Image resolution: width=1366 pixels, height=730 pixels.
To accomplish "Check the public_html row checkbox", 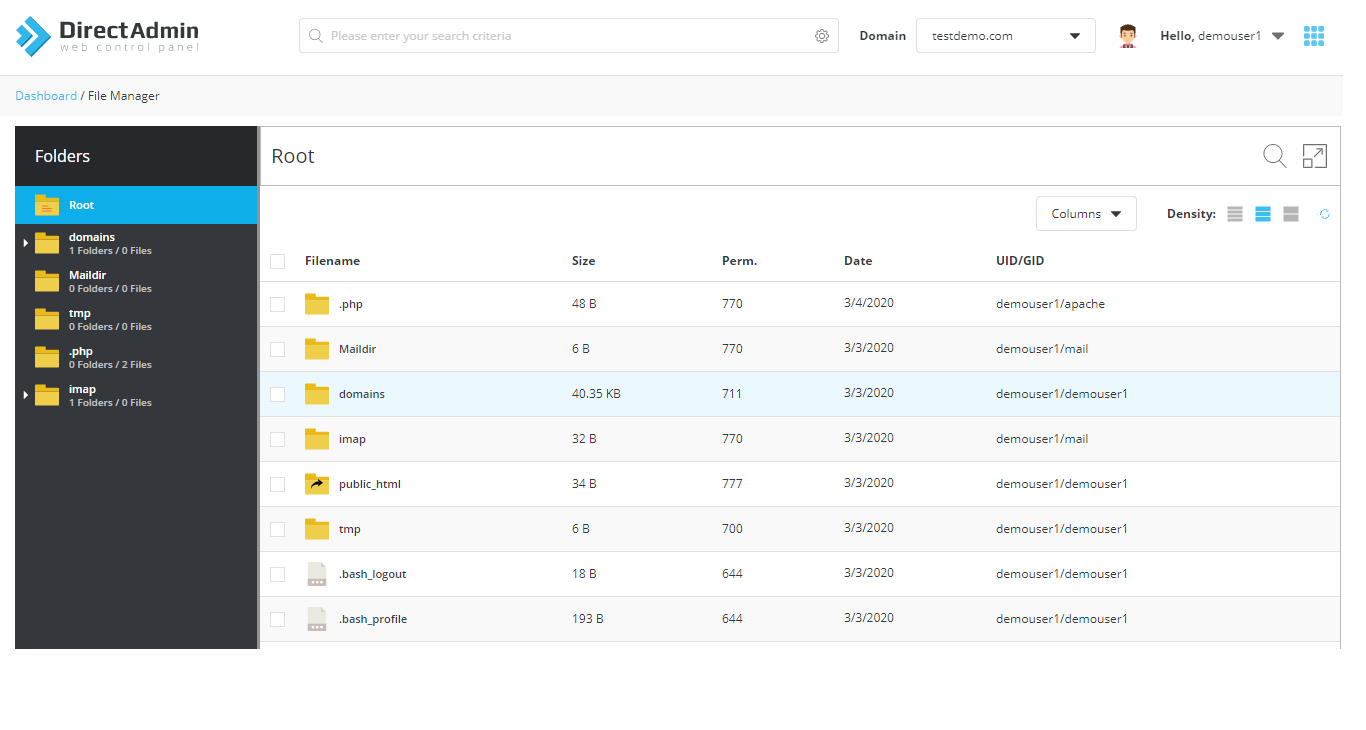I will click(278, 484).
